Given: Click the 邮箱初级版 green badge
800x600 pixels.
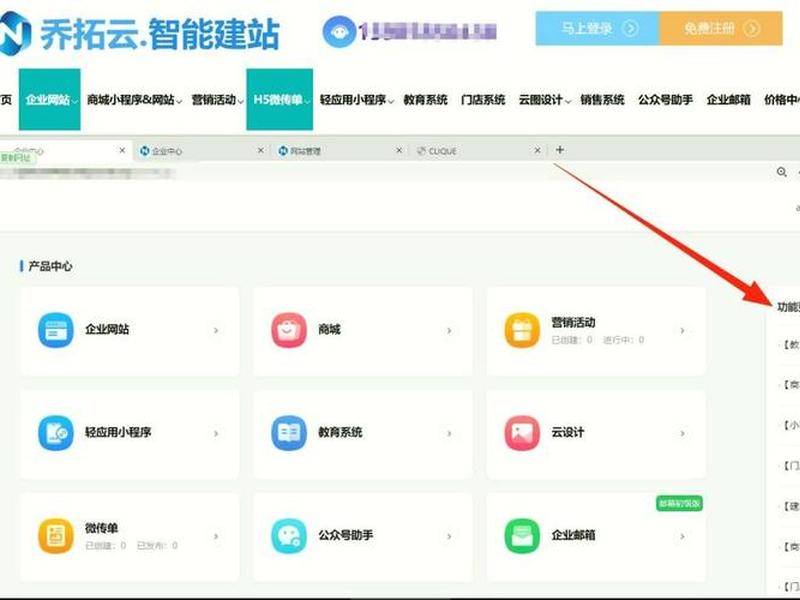Looking at the screenshot, I should click(679, 504).
